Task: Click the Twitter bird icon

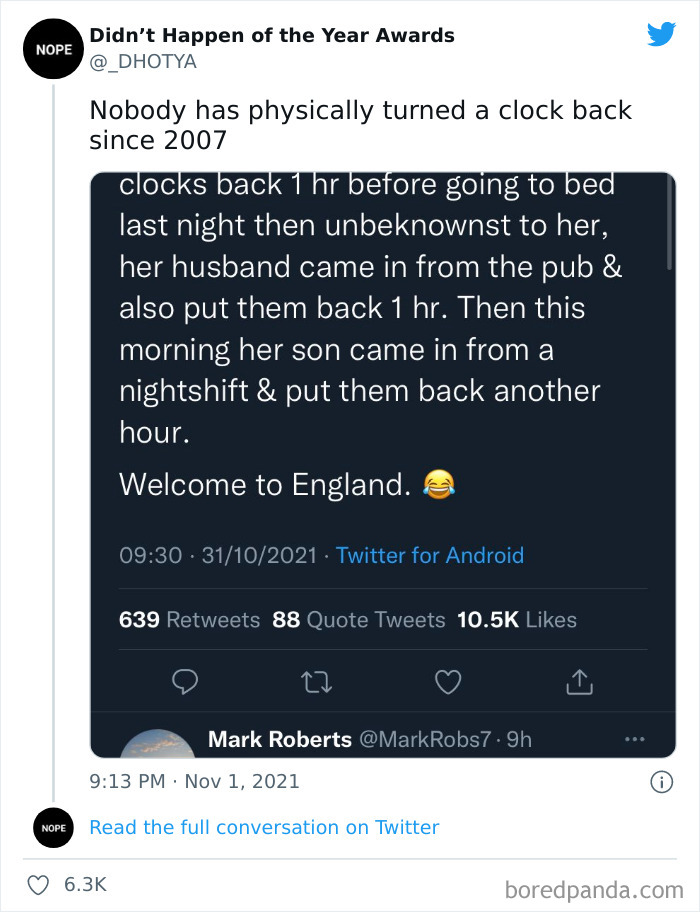Action: [662, 34]
